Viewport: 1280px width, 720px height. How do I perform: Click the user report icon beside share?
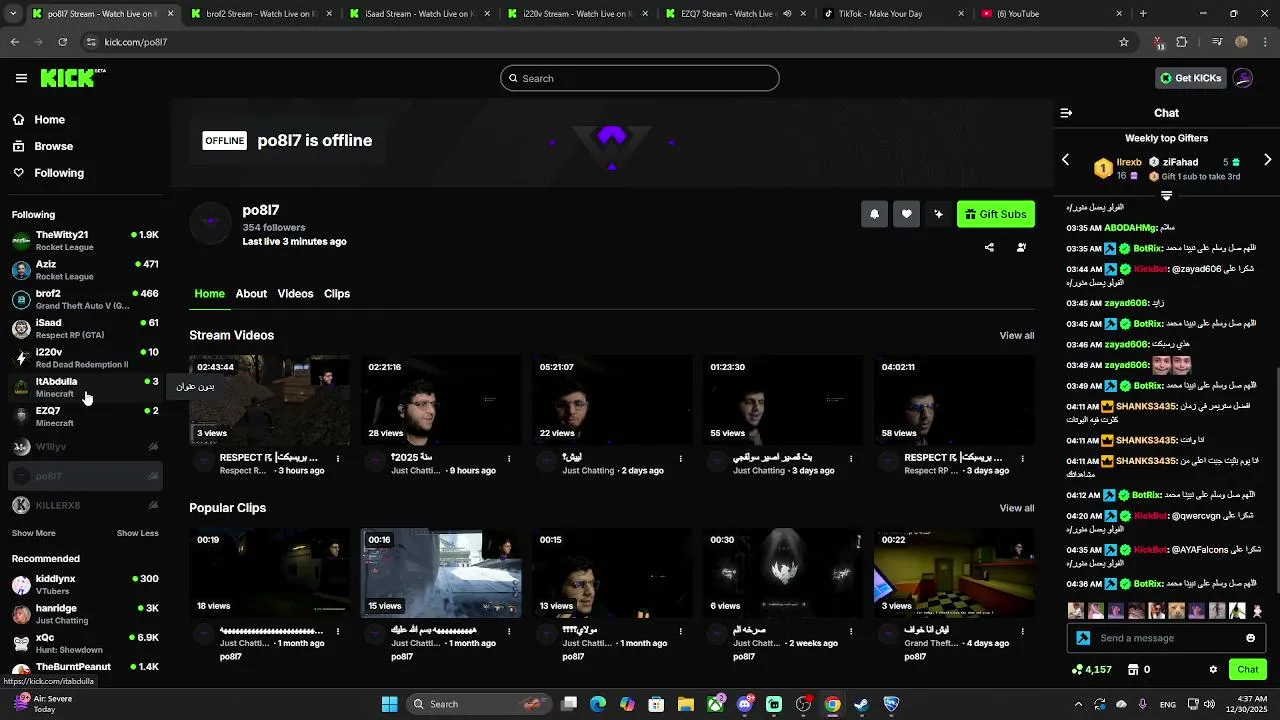(x=1021, y=247)
